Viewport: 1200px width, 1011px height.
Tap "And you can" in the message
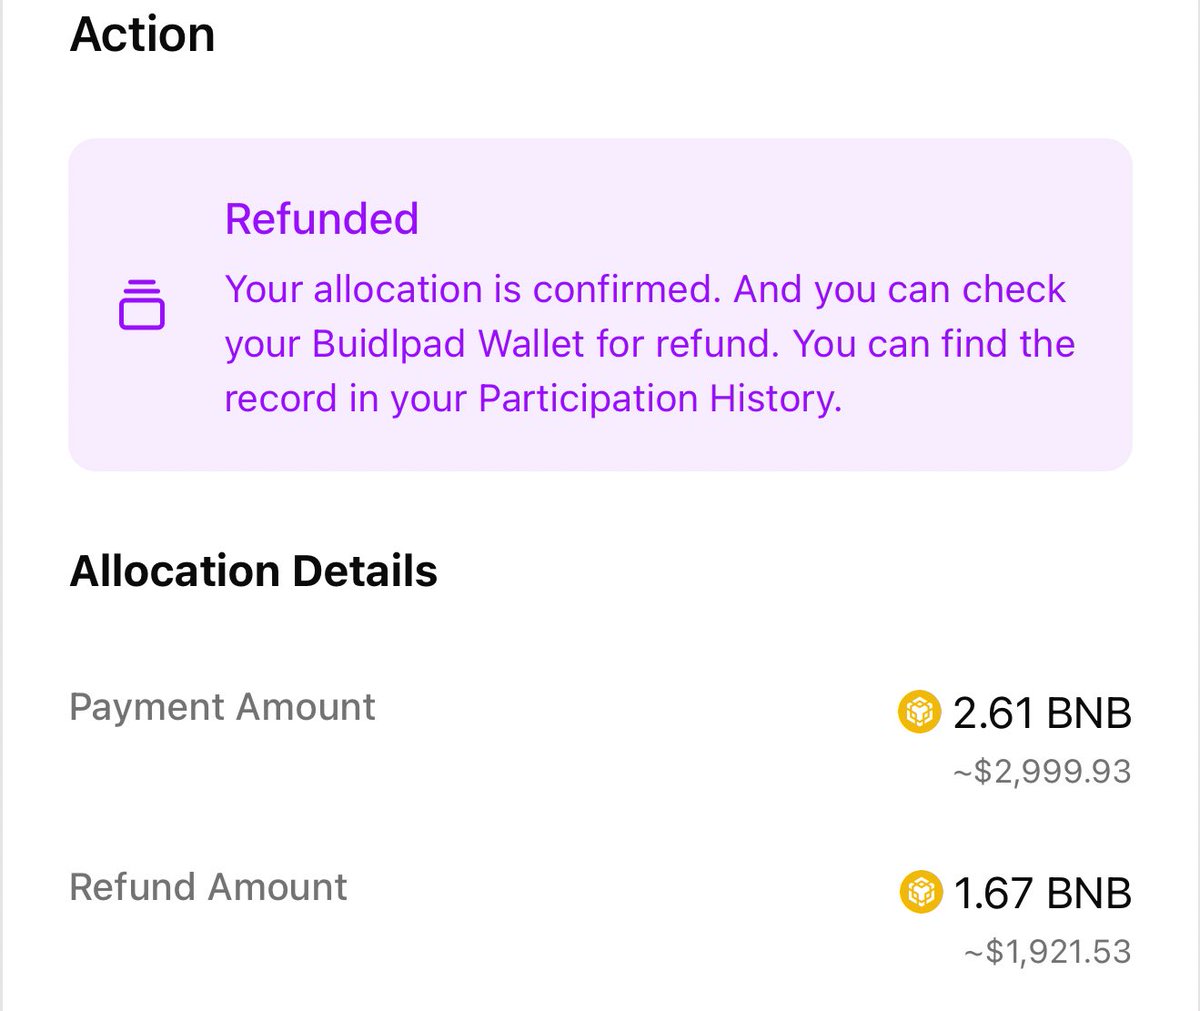[x=842, y=290]
